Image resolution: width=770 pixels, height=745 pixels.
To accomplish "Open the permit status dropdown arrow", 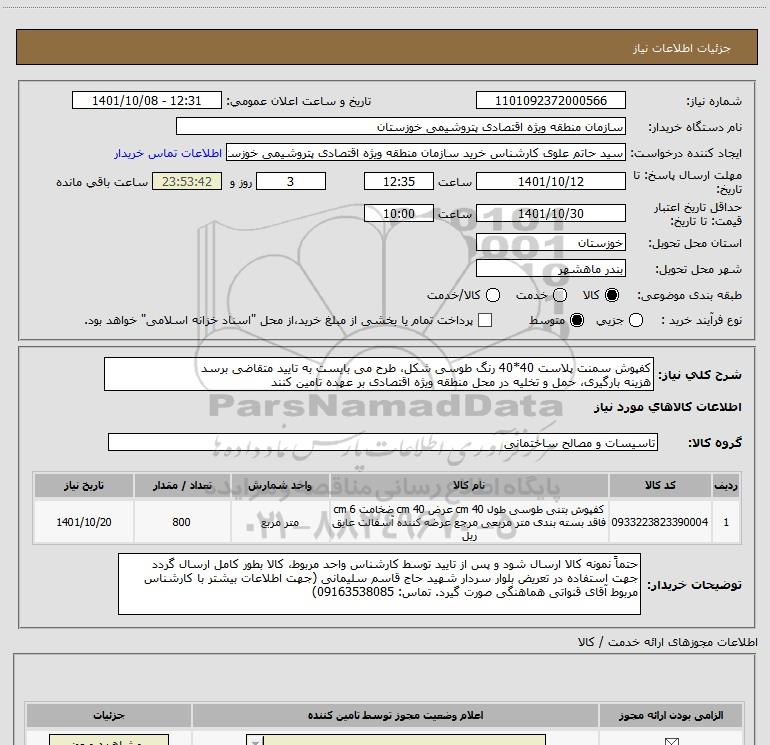I will tap(255, 741).
